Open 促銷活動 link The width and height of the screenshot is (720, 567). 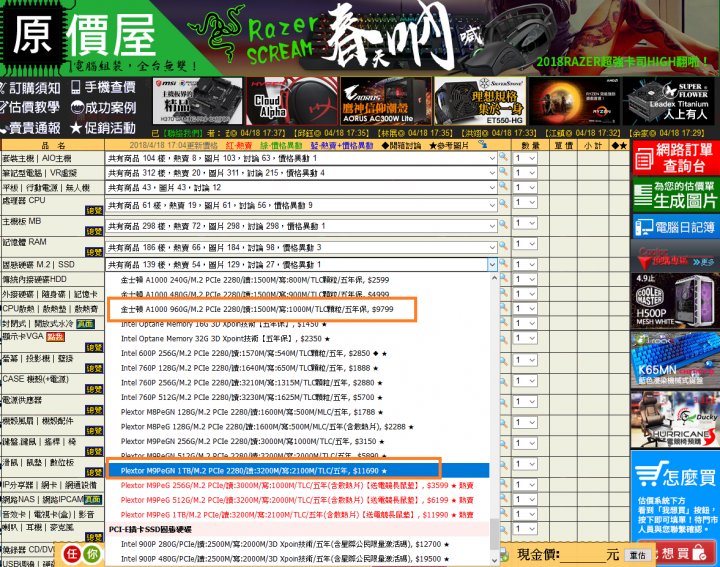click(103, 128)
